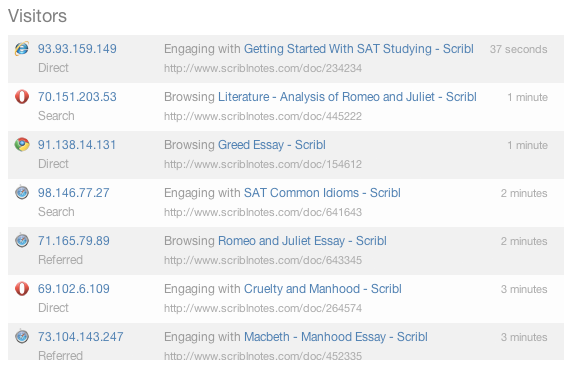
Task: Select visitor IP 69.102.6.109
Action: click(73, 289)
